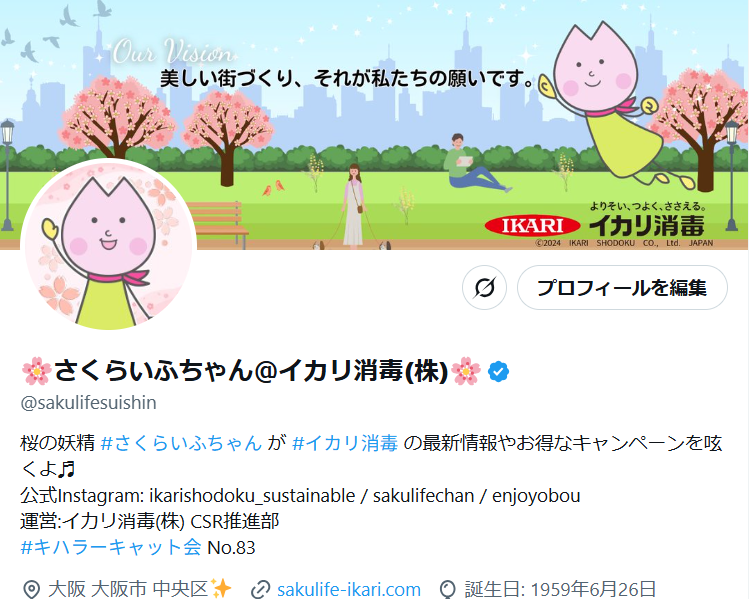Open the header banner image
Viewport: 750px width, 599px height.
click(375, 124)
